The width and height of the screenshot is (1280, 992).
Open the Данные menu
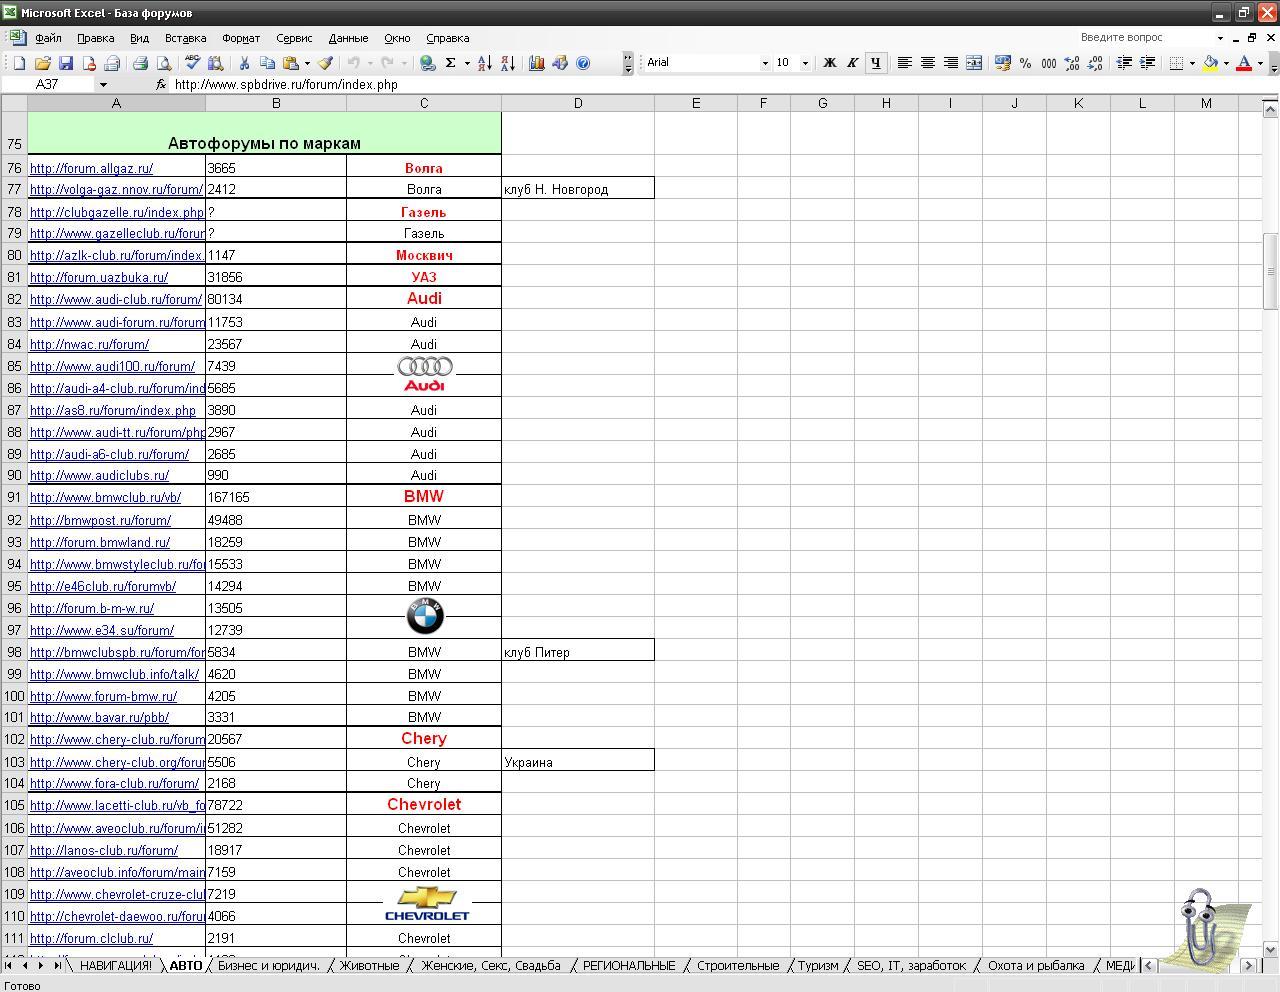pos(348,38)
